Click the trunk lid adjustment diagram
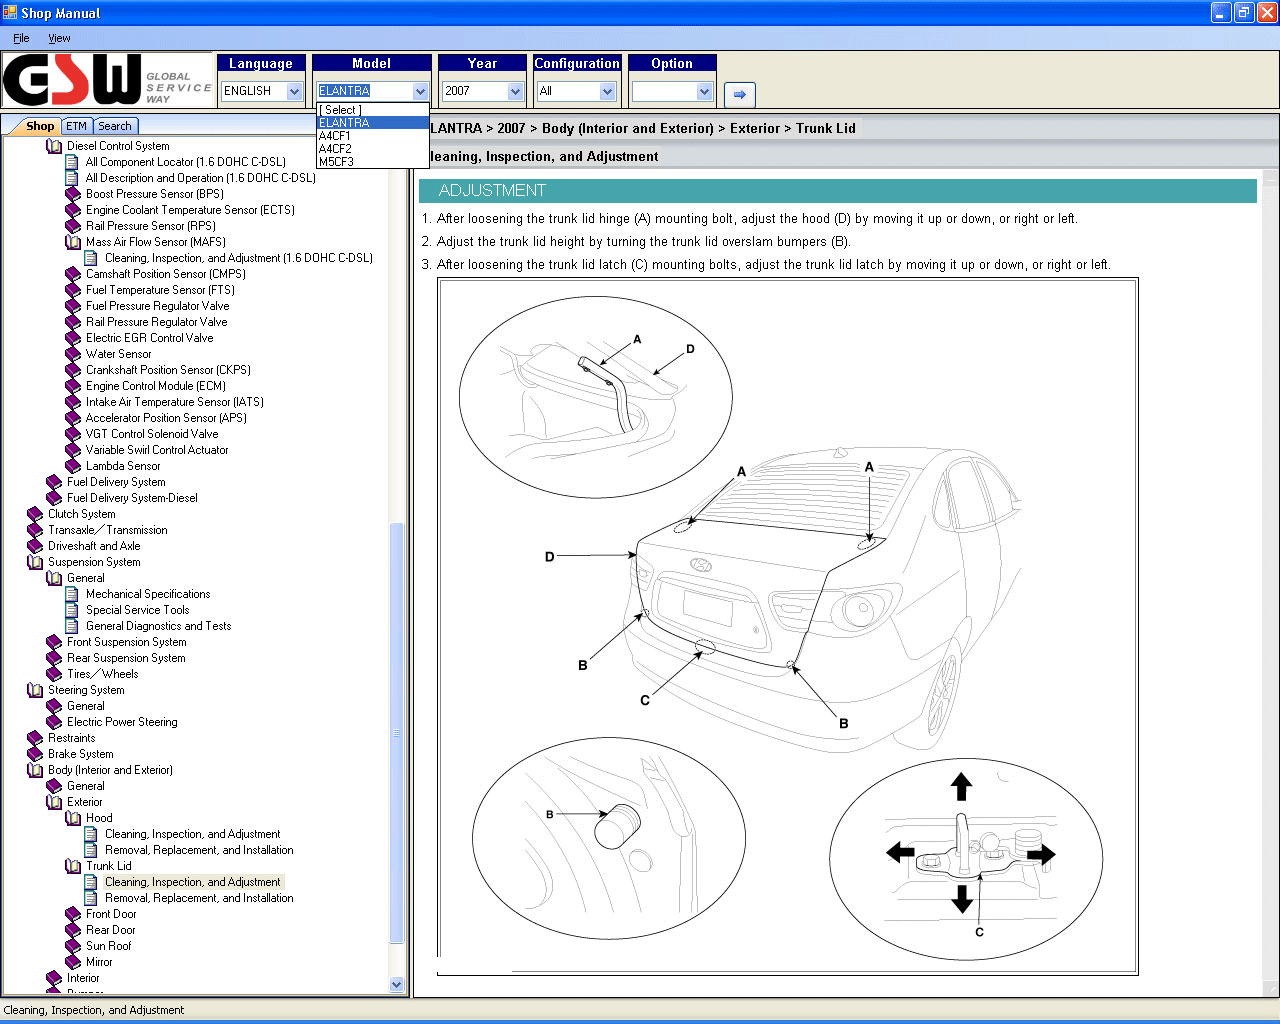This screenshot has height=1024, width=1280. coord(787,626)
